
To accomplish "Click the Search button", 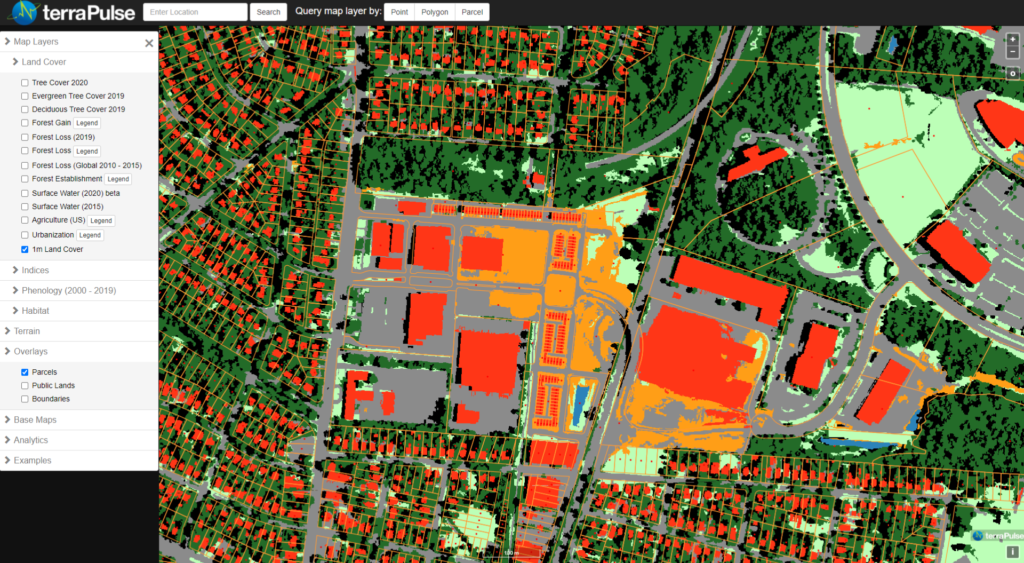I will [x=268, y=12].
